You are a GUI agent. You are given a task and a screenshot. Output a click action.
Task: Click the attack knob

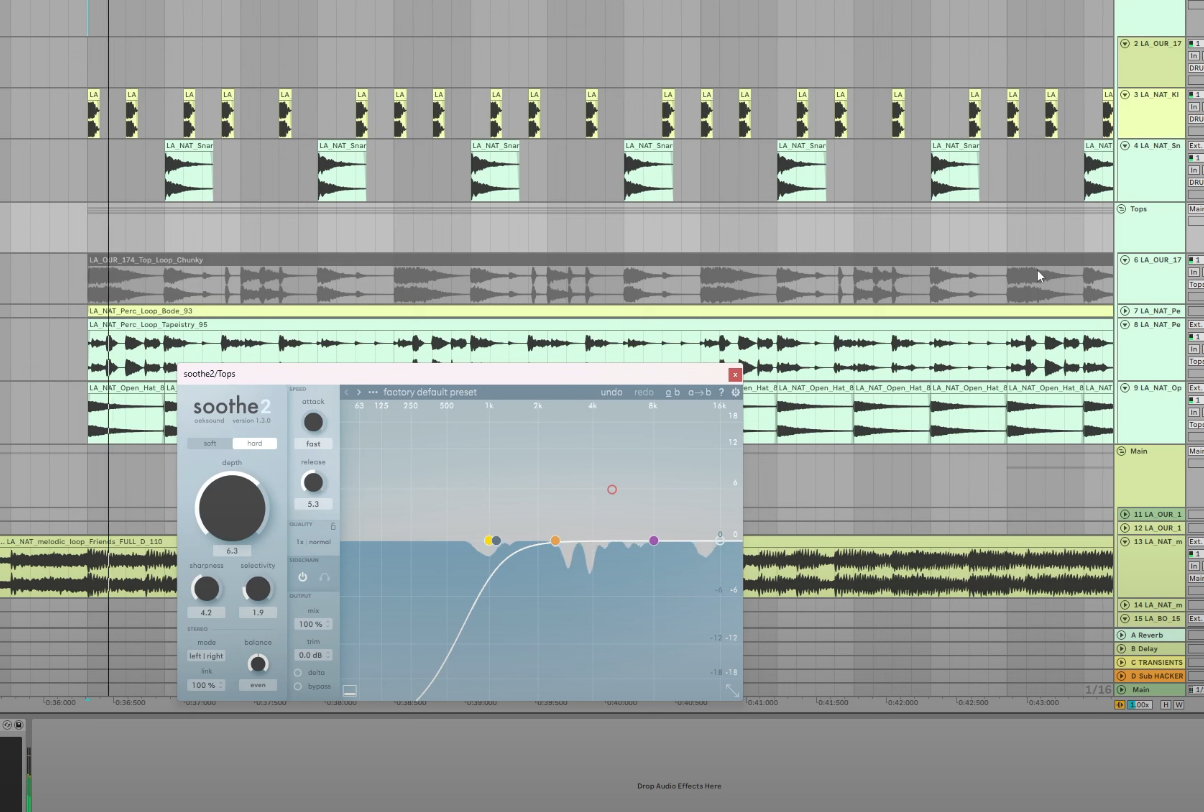click(x=313, y=422)
